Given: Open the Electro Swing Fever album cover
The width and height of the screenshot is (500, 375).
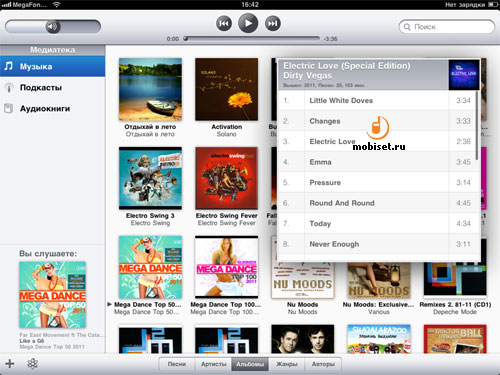Looking at the screenshot, I should (x=227, y=178).
